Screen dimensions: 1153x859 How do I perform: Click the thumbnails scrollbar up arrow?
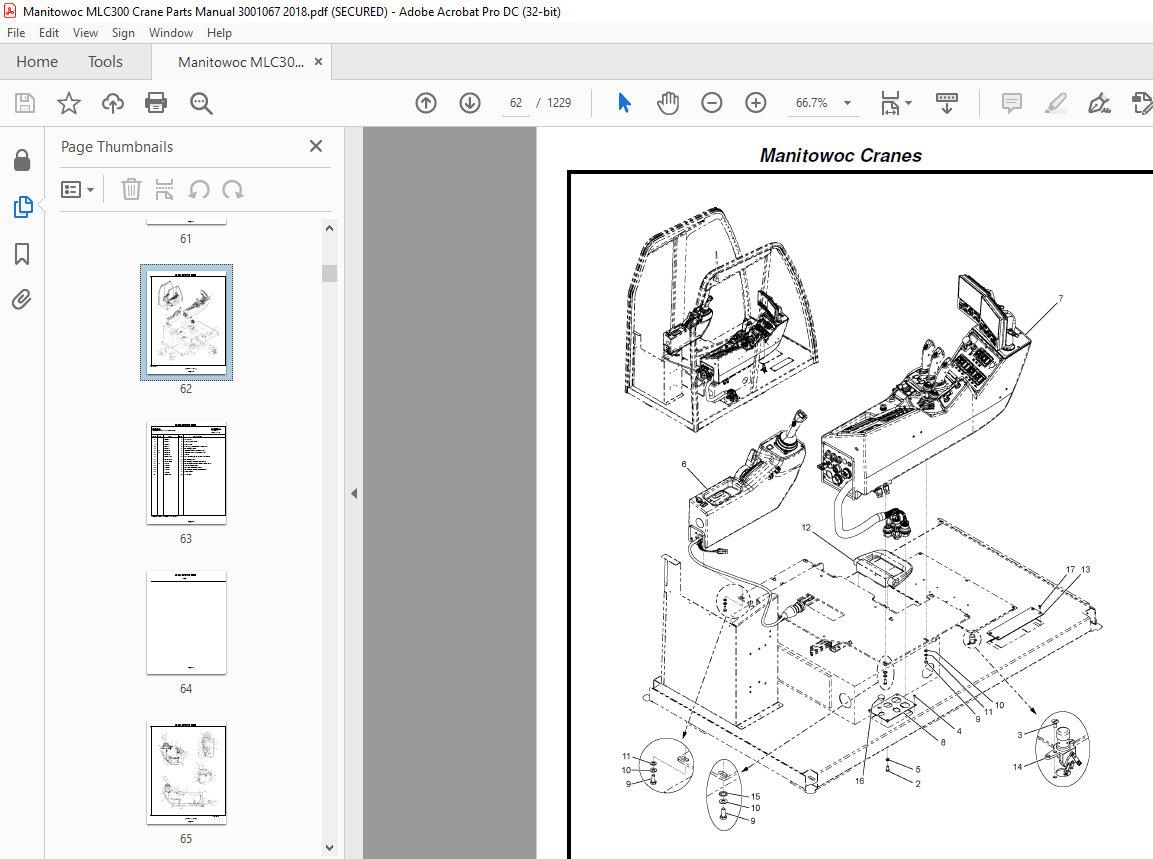[x=329, y=229]
